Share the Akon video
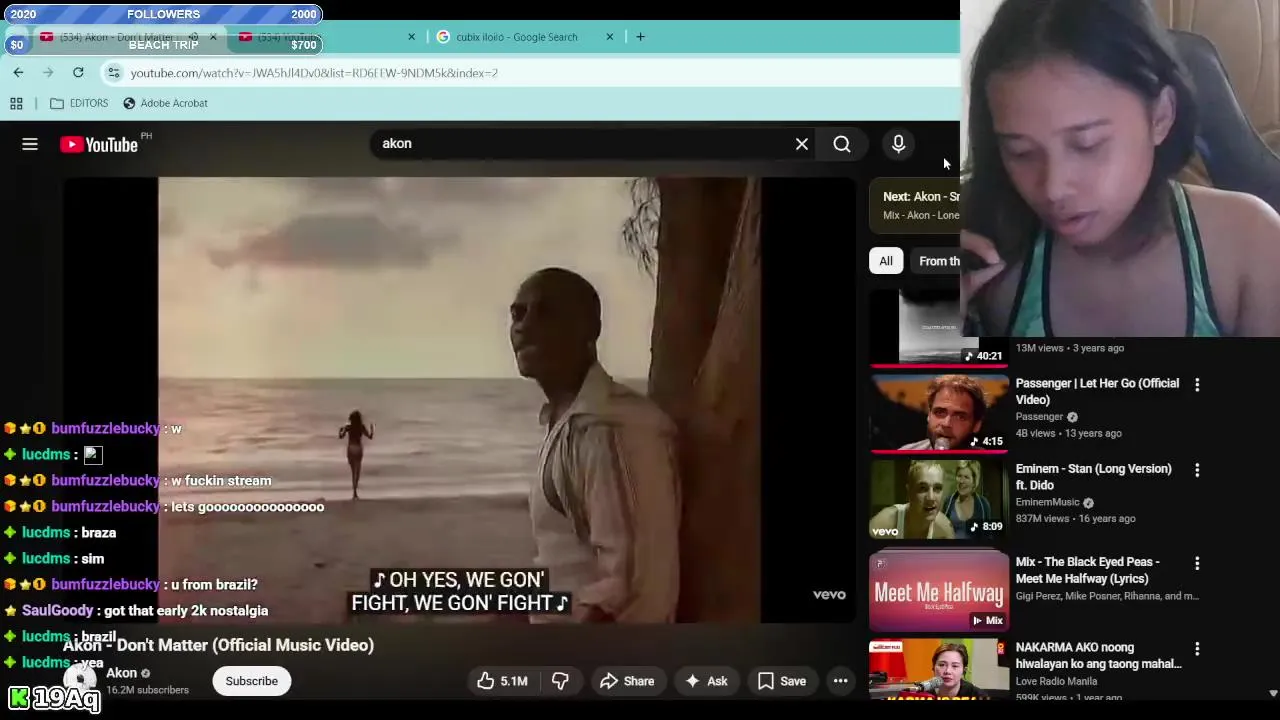The image size is (1280, 720). click(x=627, y=681)
